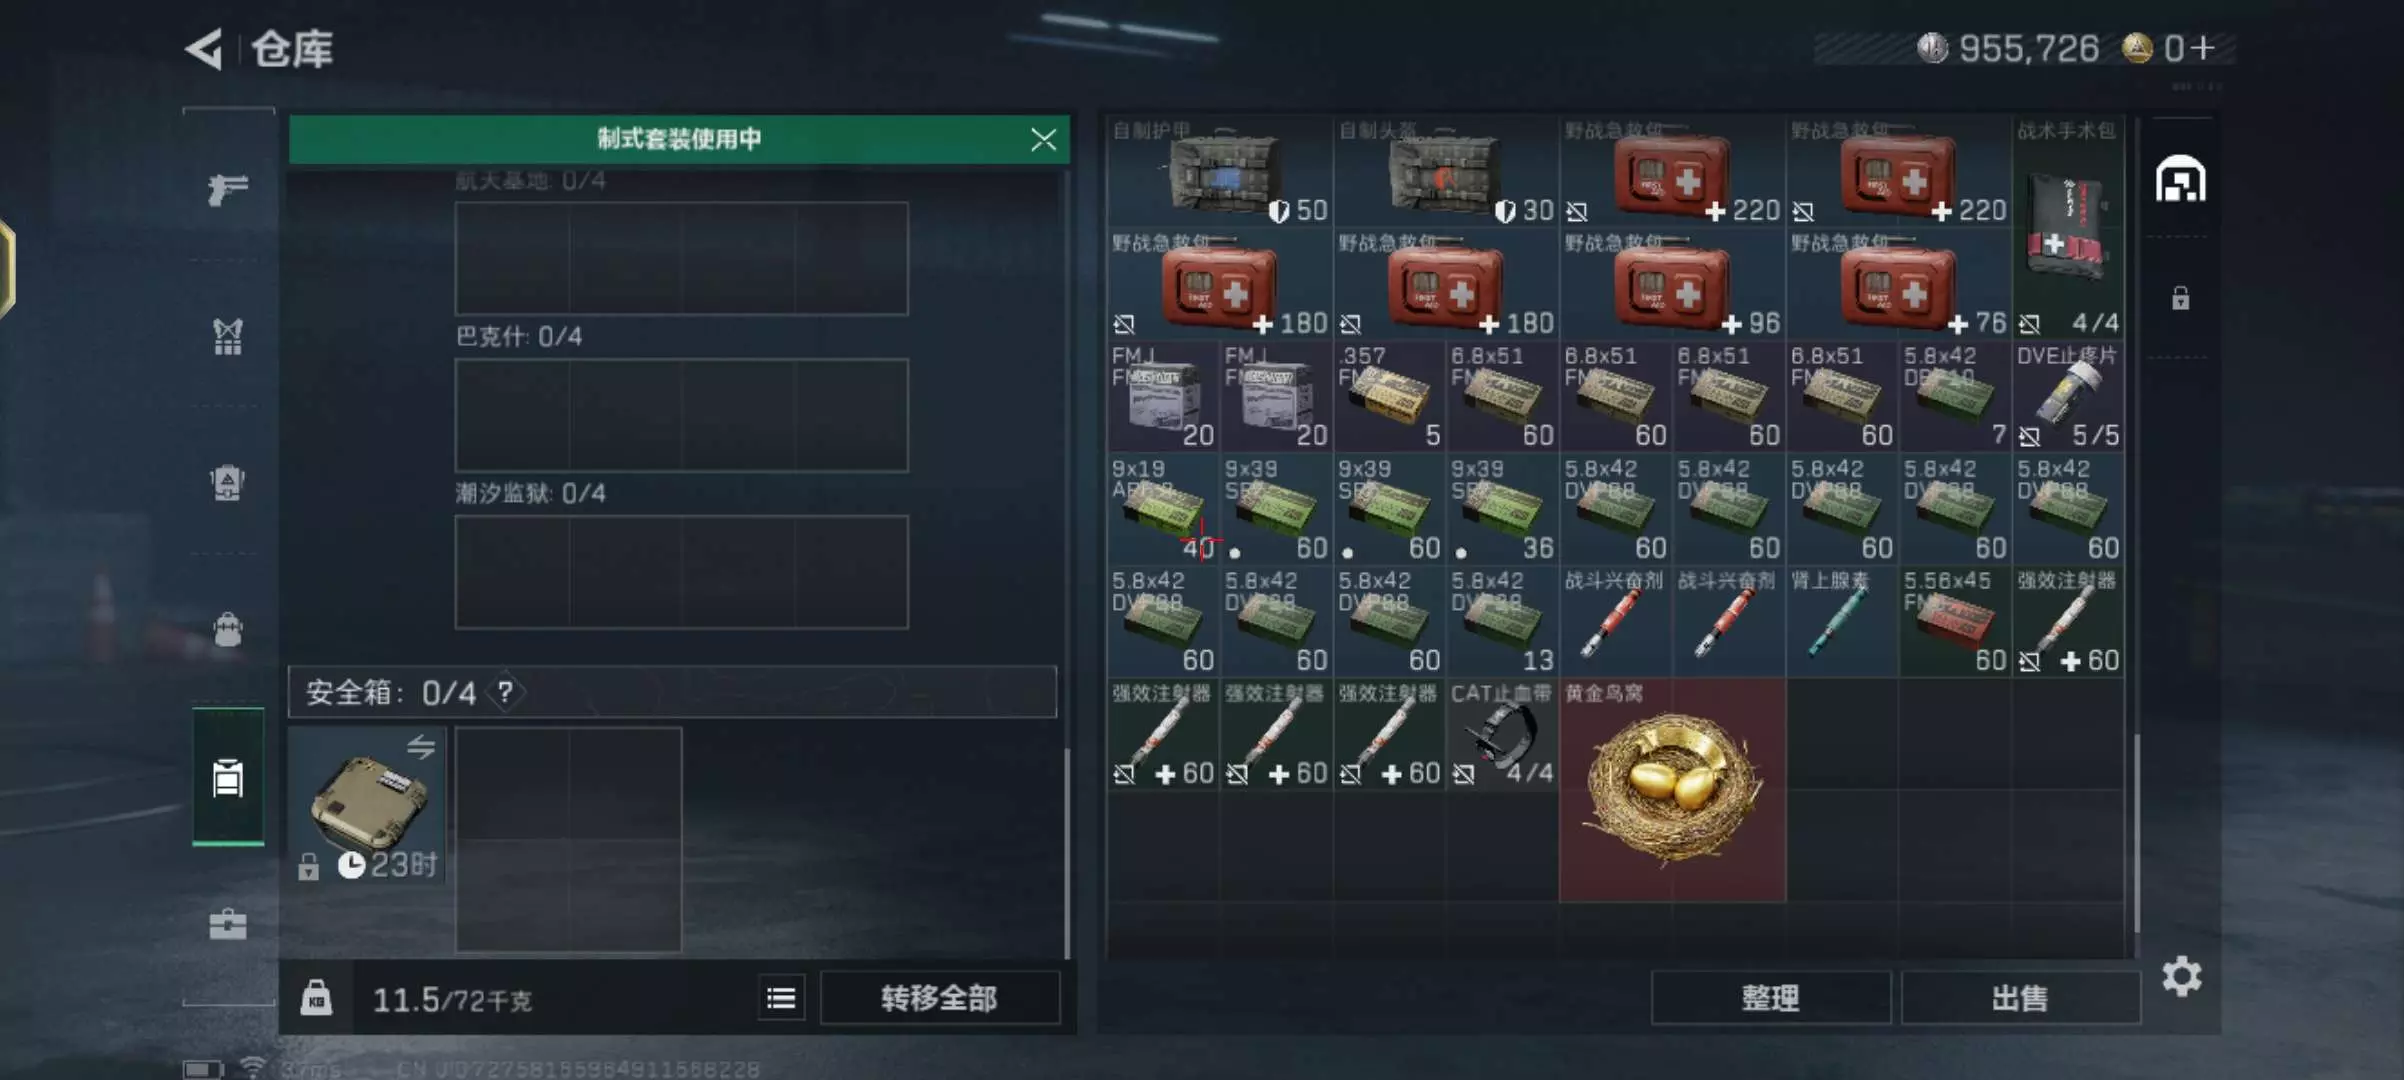Select the safe box with 23时 timer
Screen dimensions: 2404x1080
pyautogui.click(x=367, y=805)
